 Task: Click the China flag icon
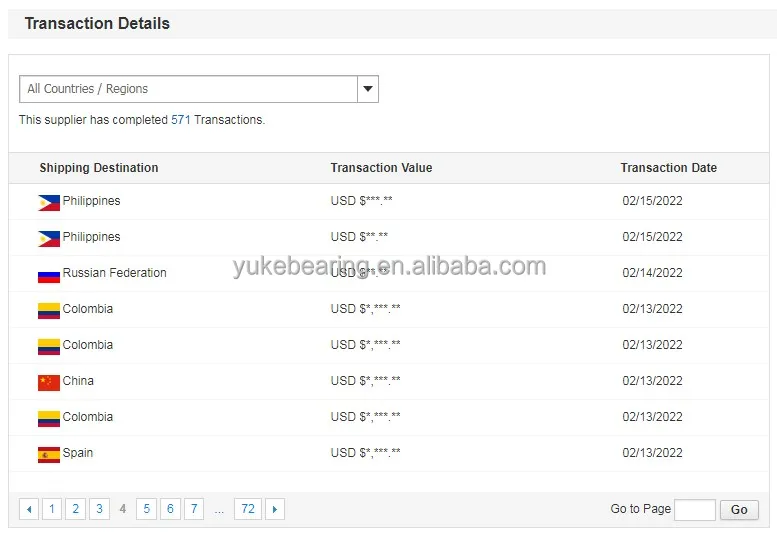(x=49, y=382)
